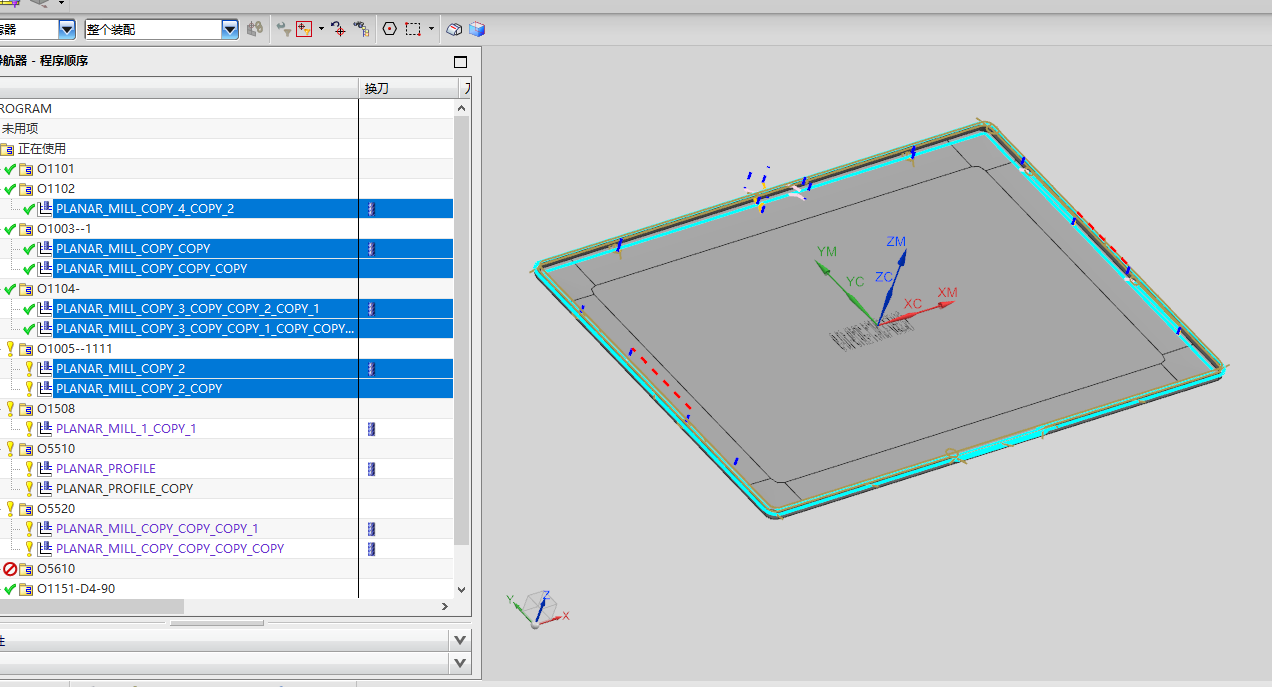The image size is (1272, 687).
Task: Expand the second collapsed panel chevron below the tree
Action: click(460, 662)
